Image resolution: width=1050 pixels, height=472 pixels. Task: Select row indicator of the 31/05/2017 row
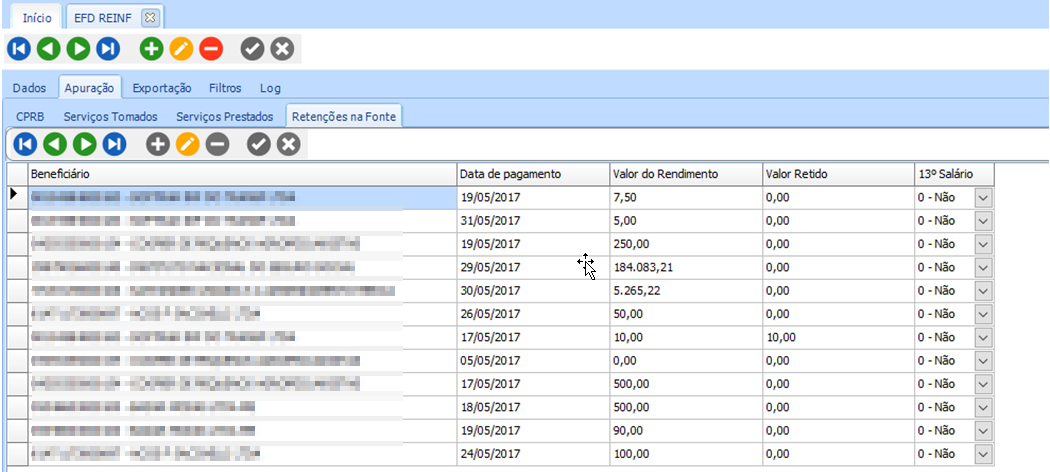[x=17, y=221]
